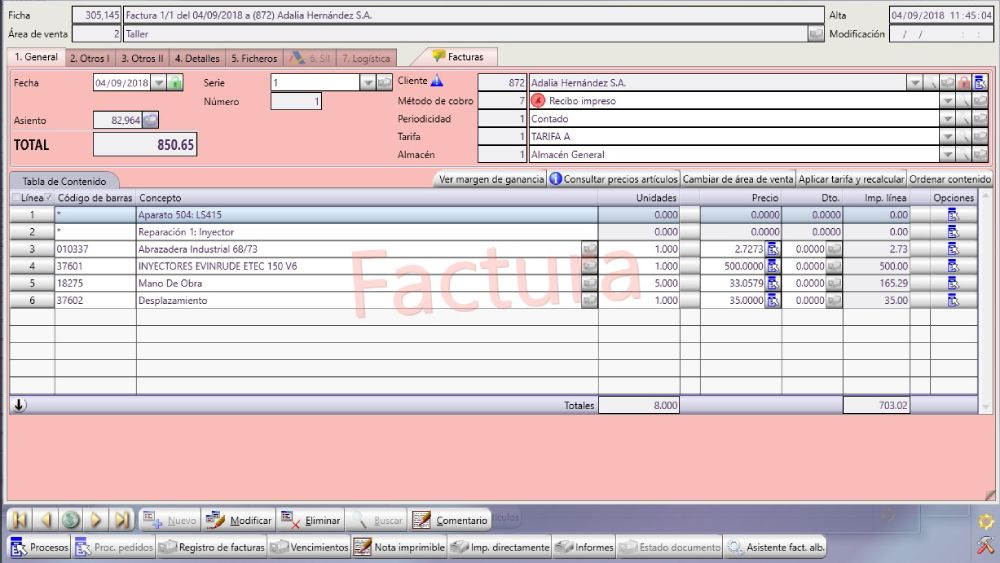Click the green refresh record icon
Viewport: 1000px width, 563px height.
(71, 520)
